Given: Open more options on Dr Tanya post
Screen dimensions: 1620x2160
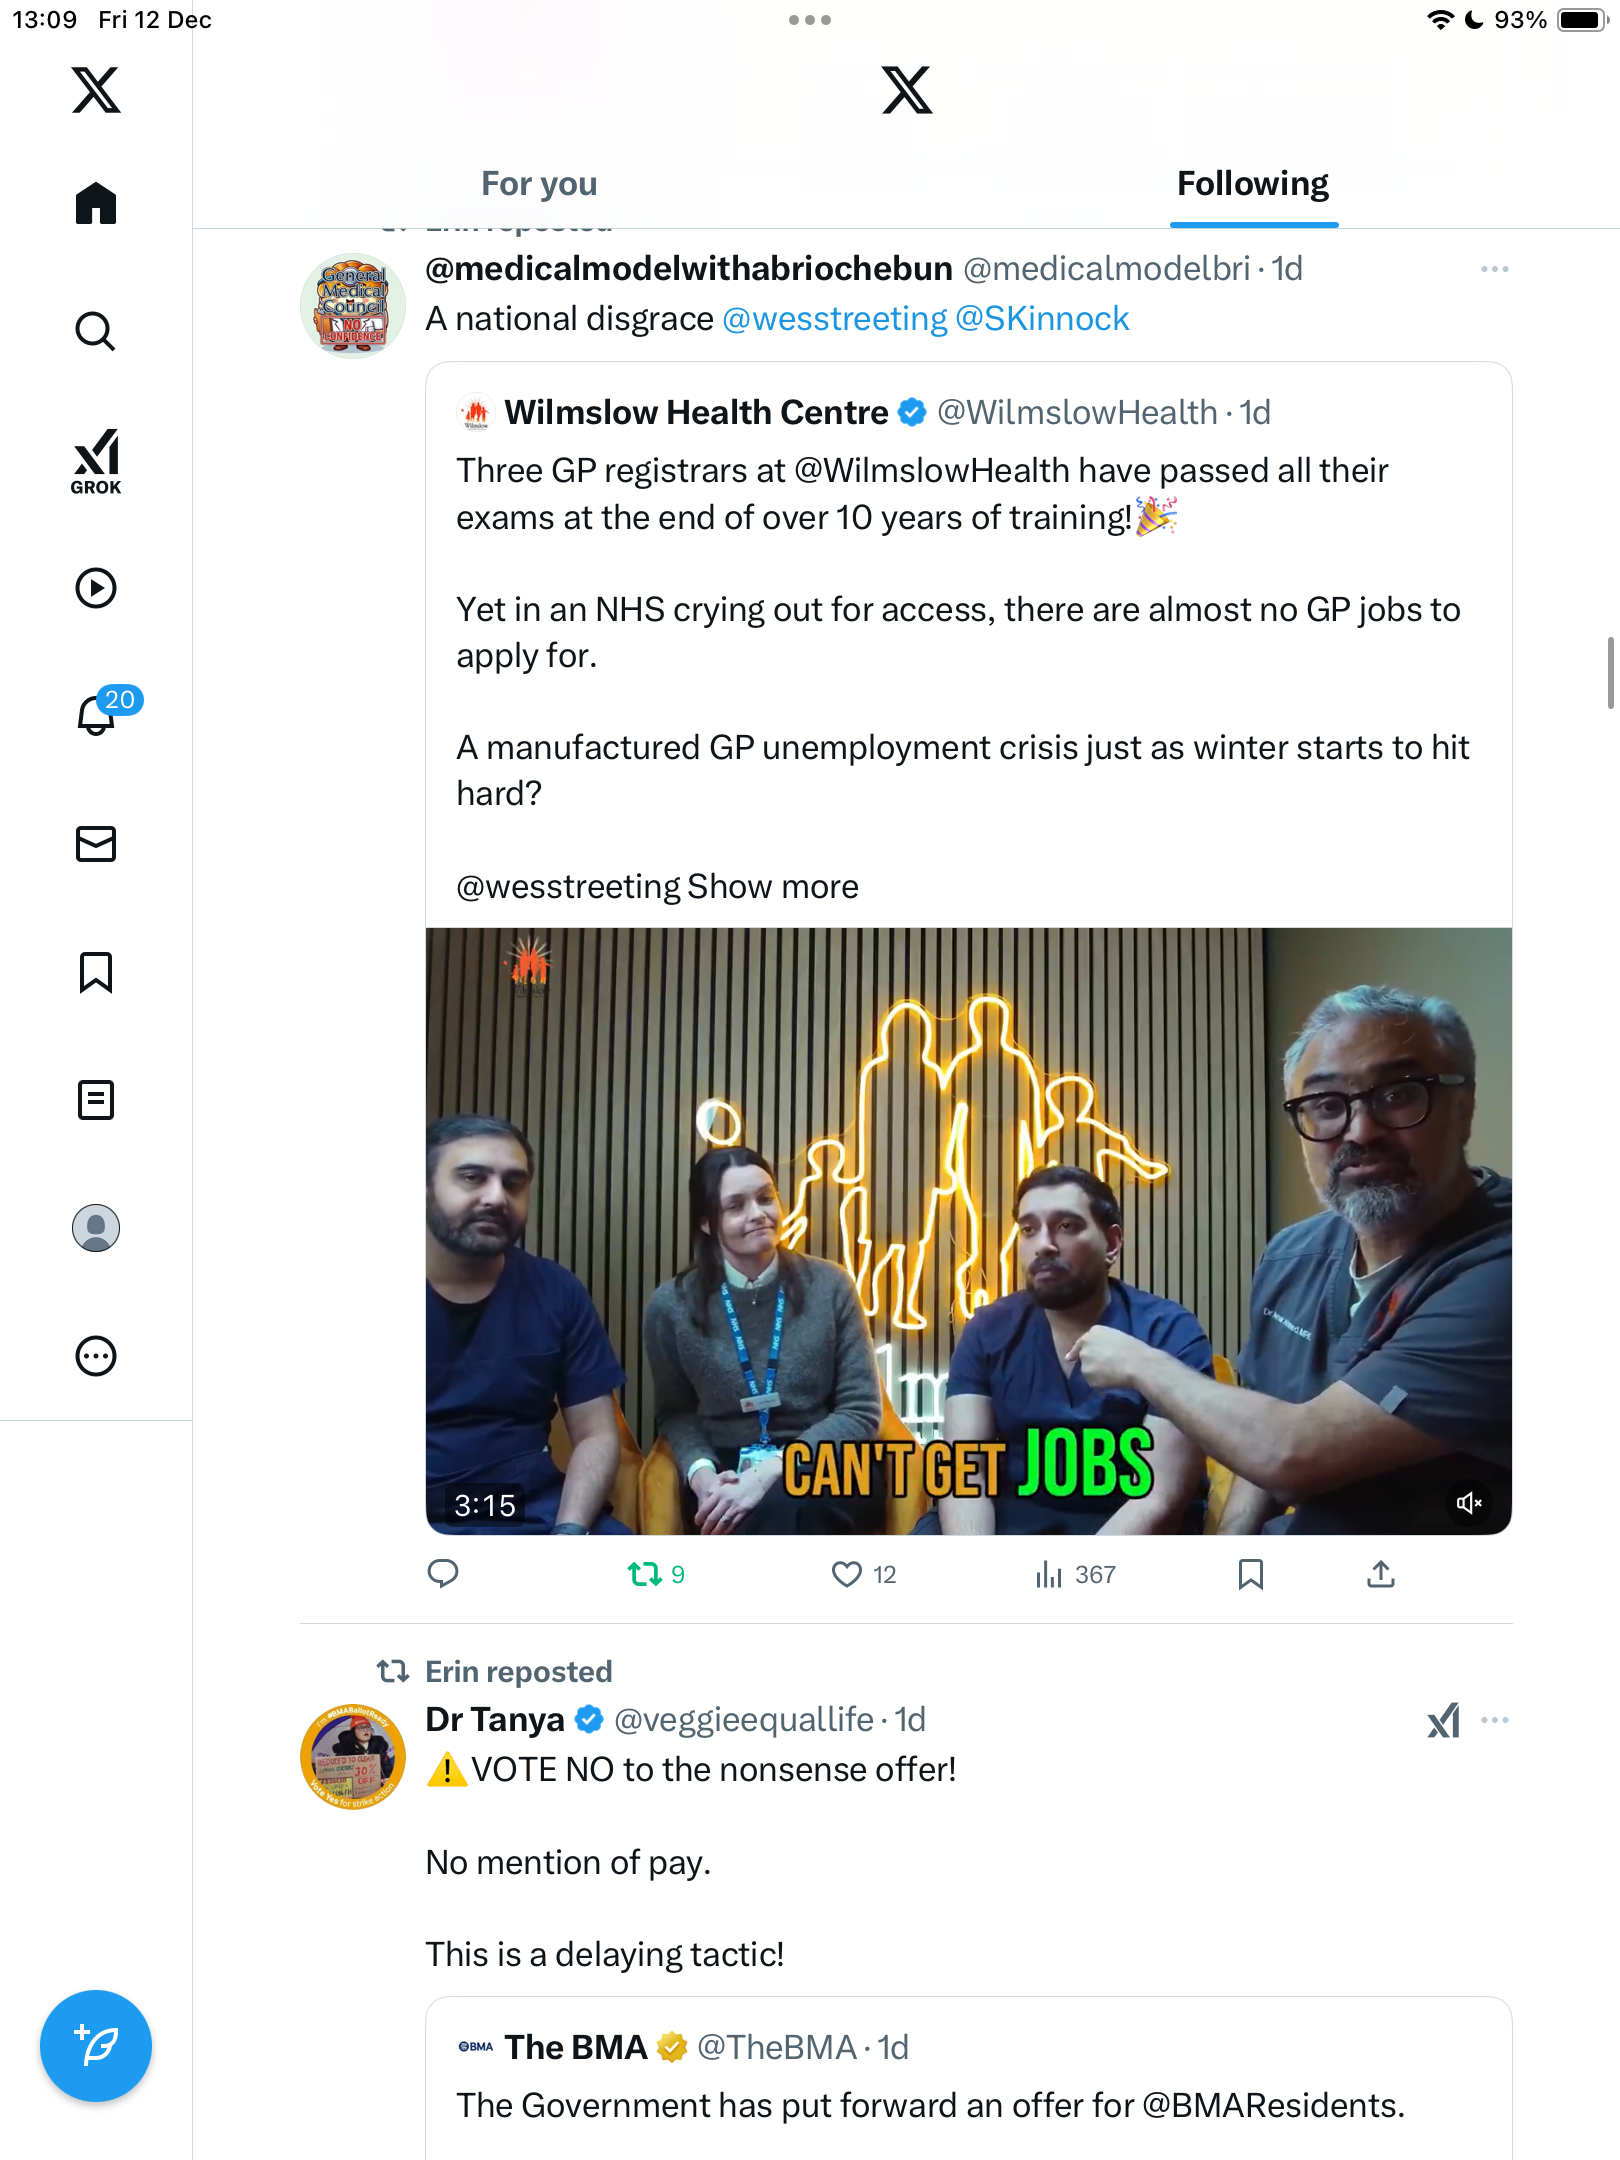Looking at the screenshot, I should coord(1494,1720).
